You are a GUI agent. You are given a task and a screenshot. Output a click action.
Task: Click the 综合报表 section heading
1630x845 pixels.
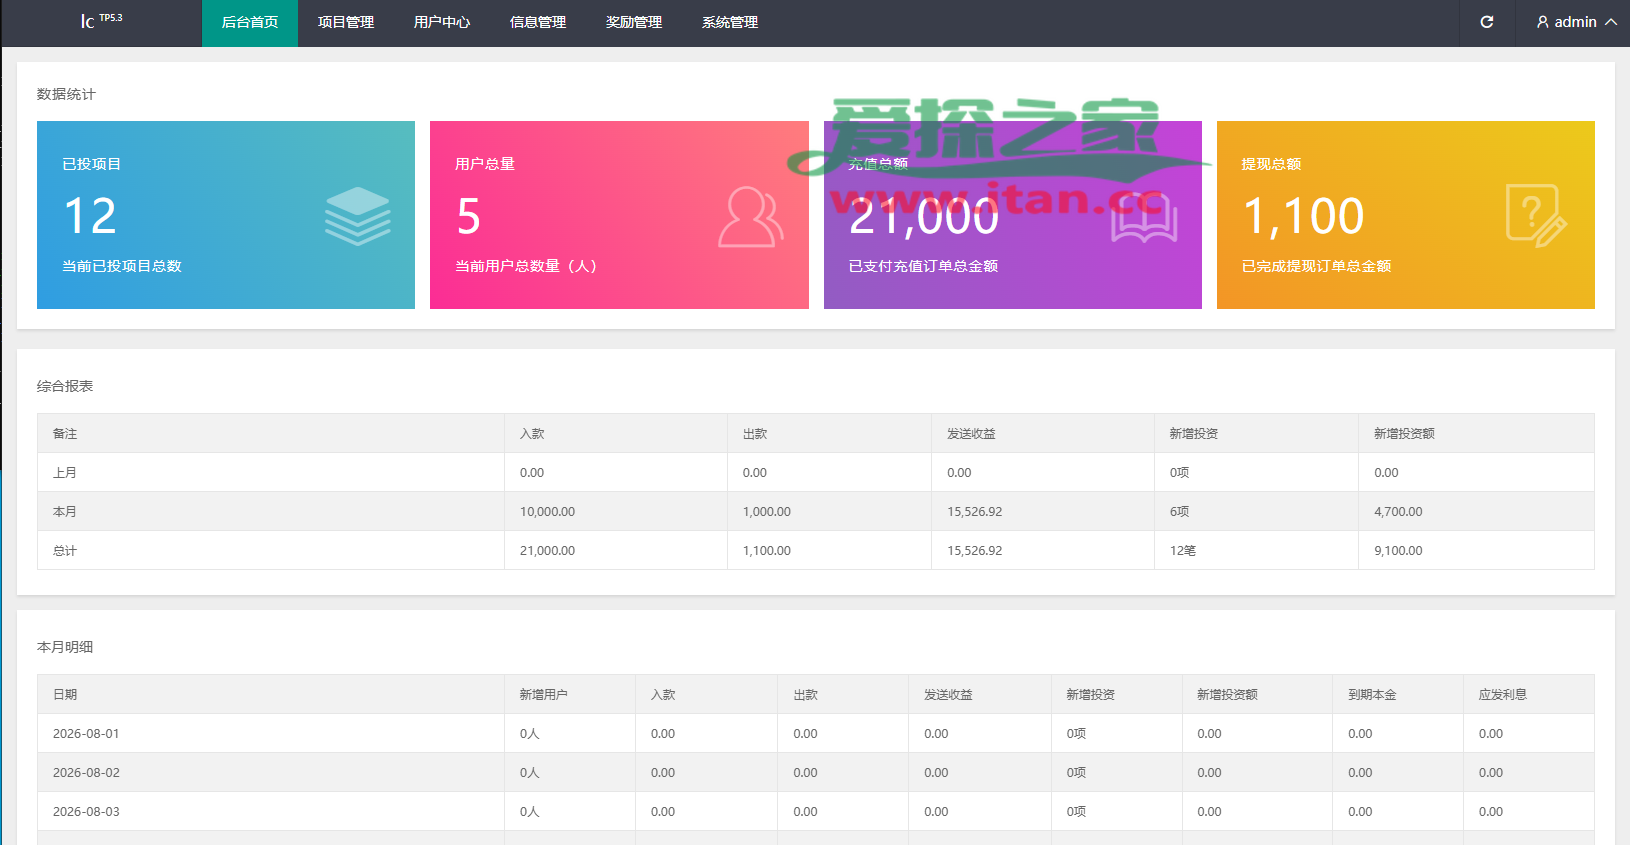(x=65, y=386)
